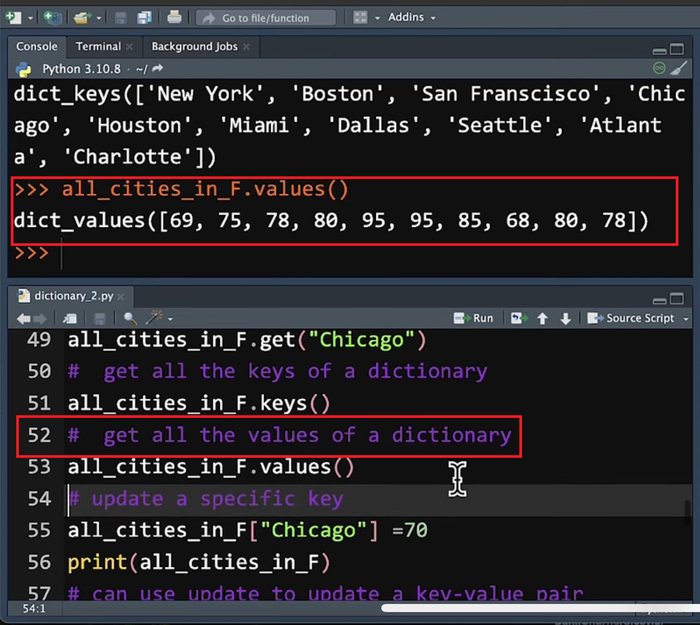Image resolution: width=700 pixels, height=625 pixels.
Task: Click the Find/Replace magnifier icon
Action: pos(130,318)
